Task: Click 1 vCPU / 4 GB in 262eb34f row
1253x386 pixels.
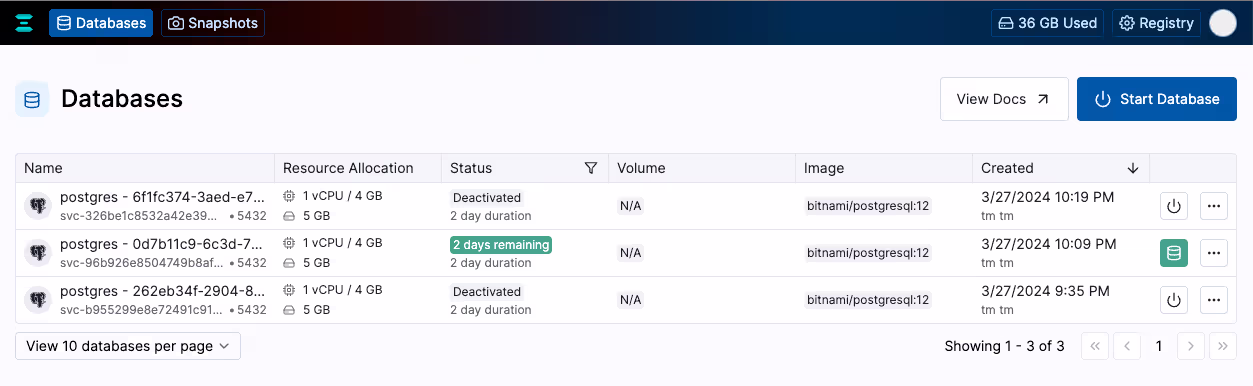Action: click(343, 290)
